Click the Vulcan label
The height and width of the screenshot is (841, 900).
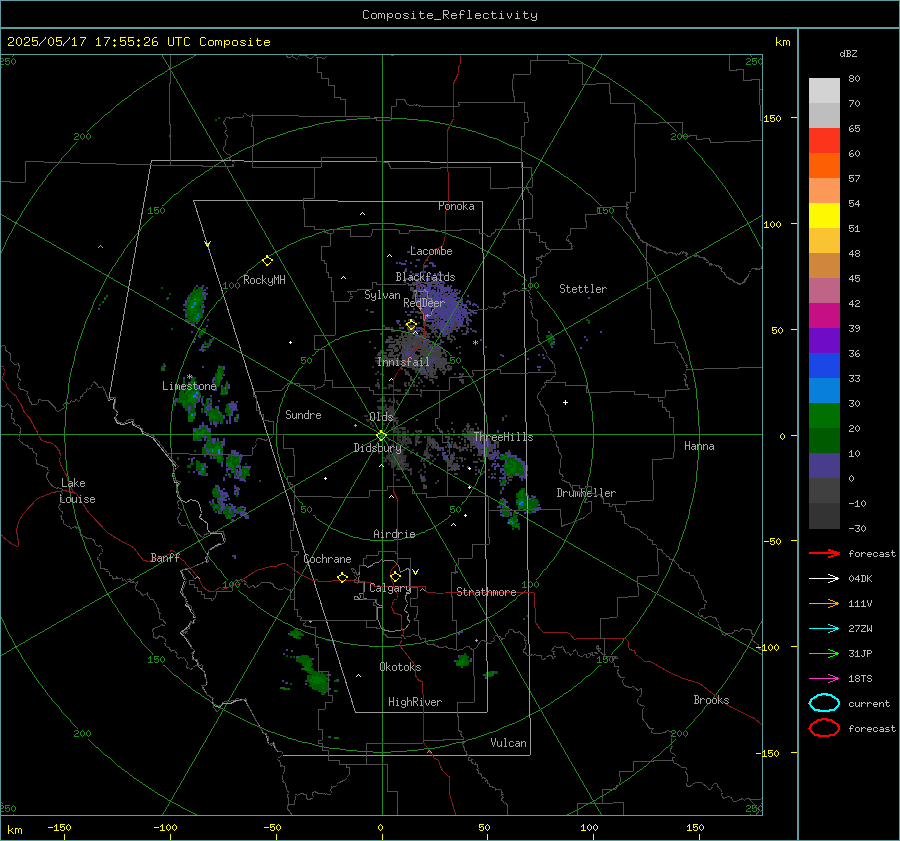(508, 743)
